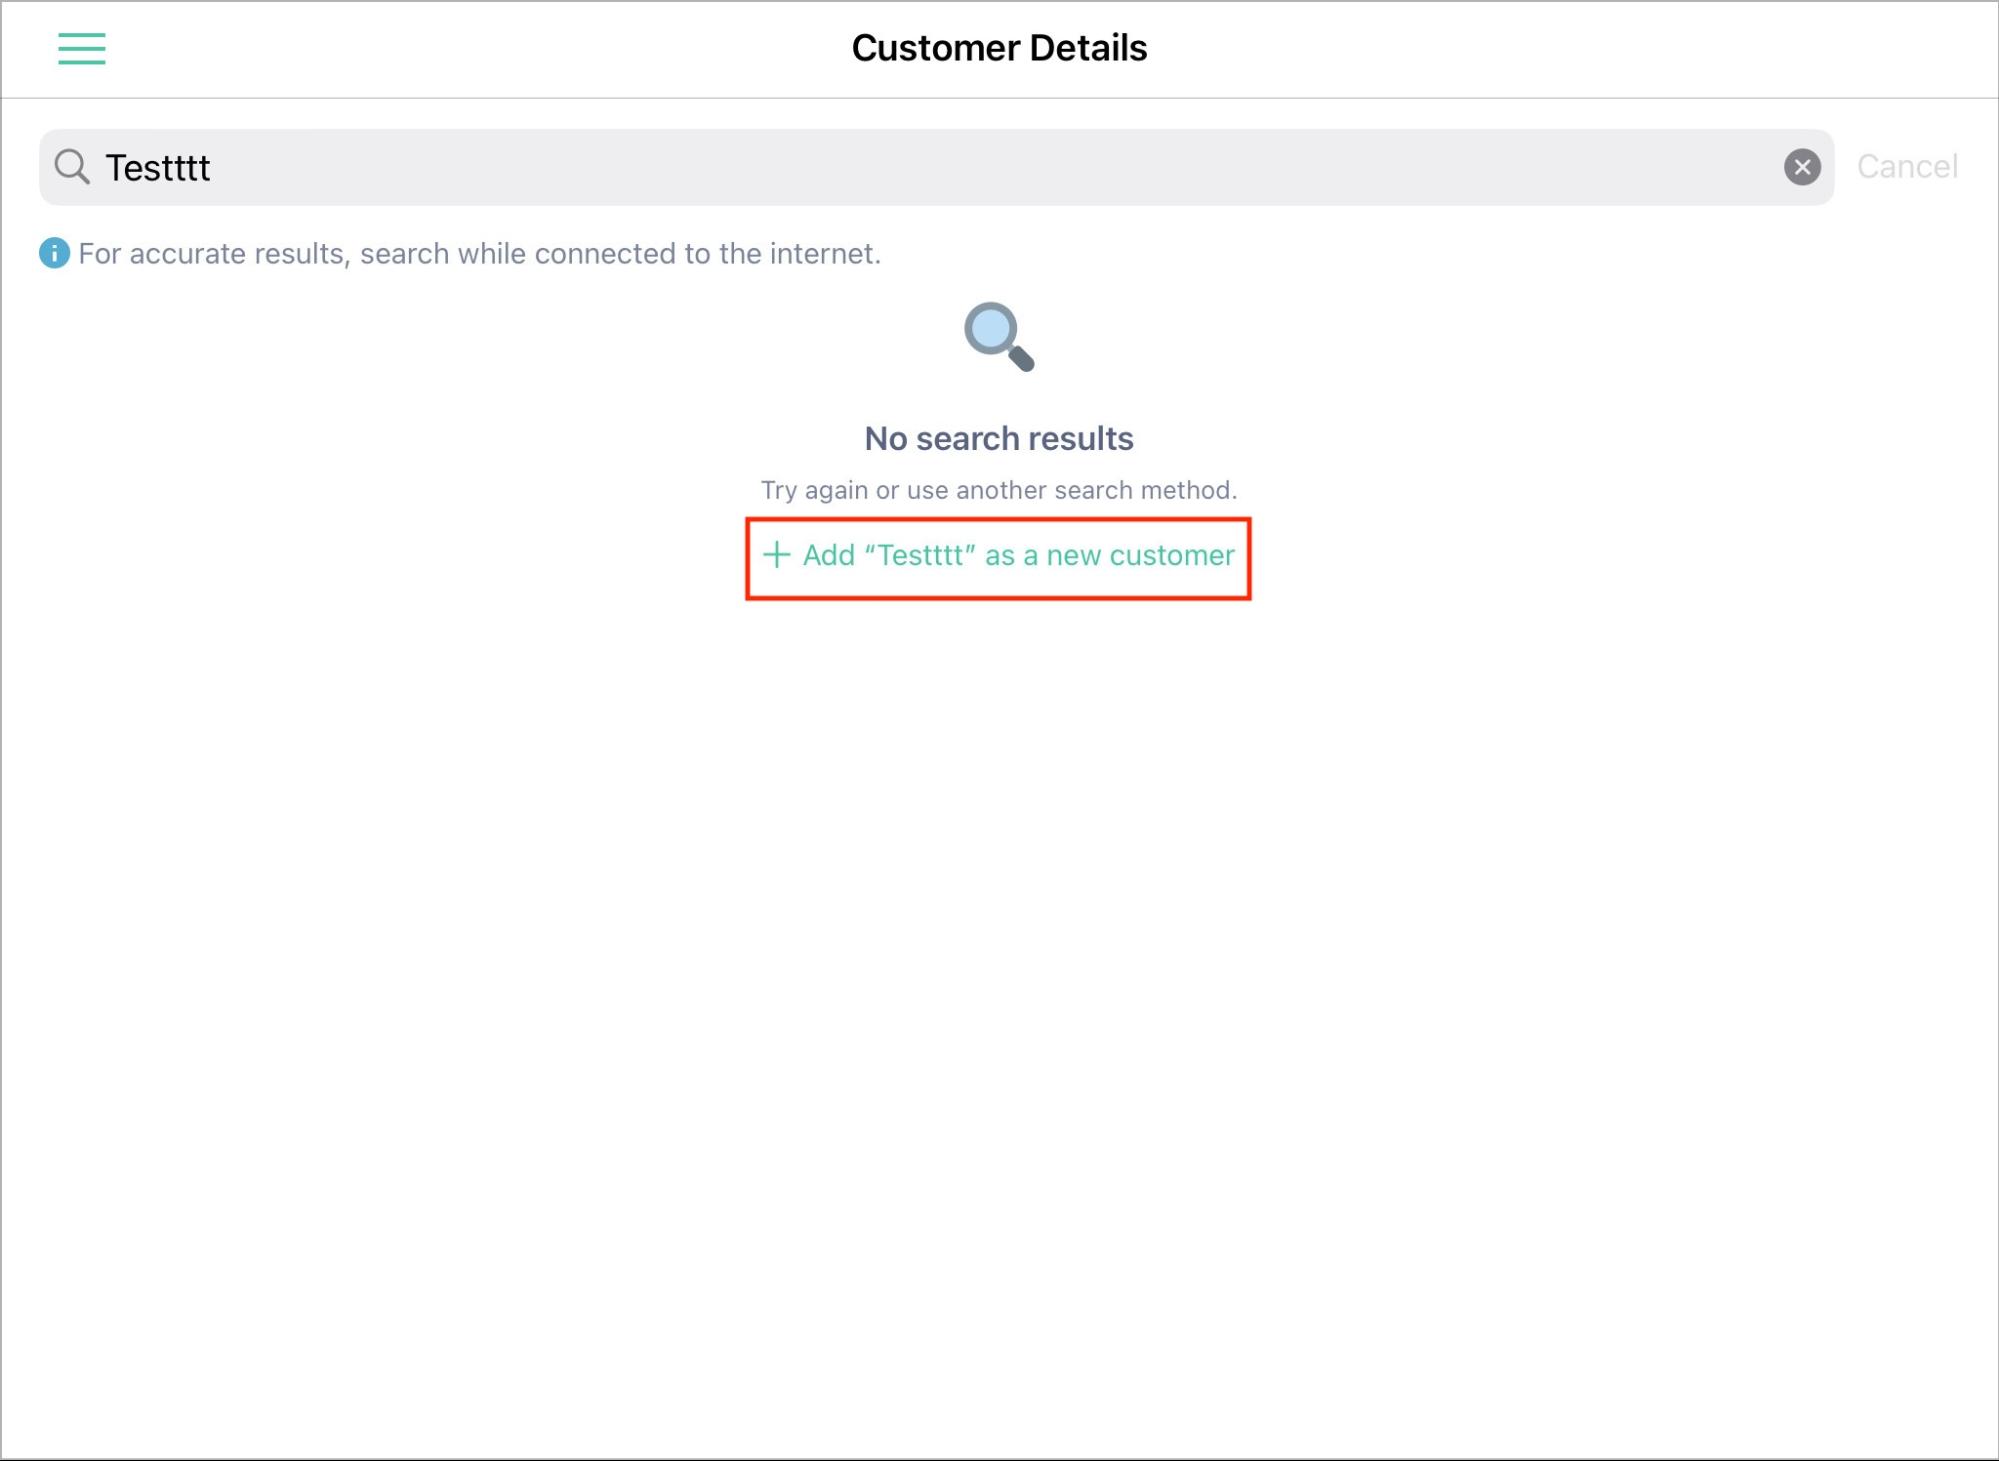Click the magnifier icon inside search bar
This screenshot has width=1999, height=1461.
tap(72, 167)
